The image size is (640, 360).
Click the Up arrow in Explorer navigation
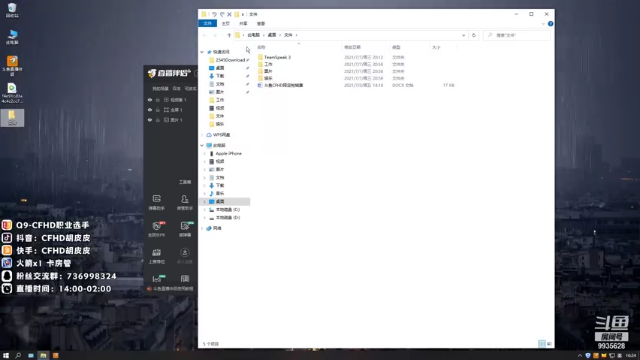(229, 36)
